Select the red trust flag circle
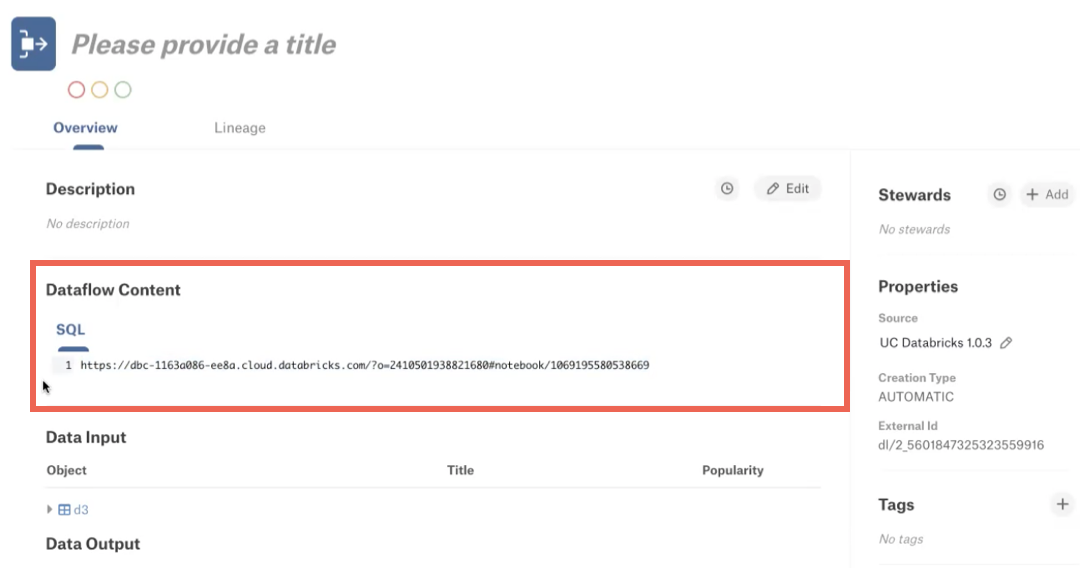The width and height of the screenshot is (1080, 568). [76, 90]
